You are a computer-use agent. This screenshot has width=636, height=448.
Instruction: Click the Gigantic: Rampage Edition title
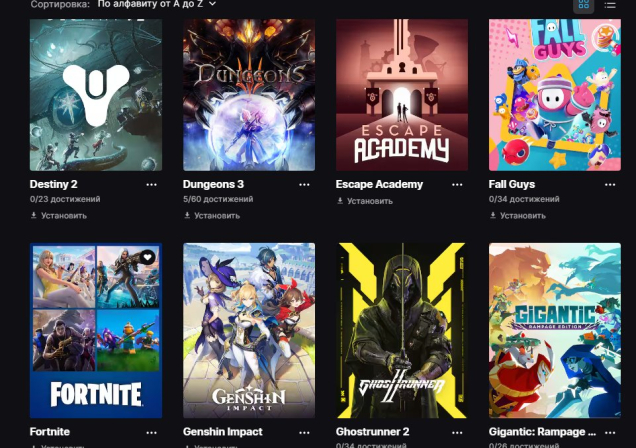[x=542, y=432]
